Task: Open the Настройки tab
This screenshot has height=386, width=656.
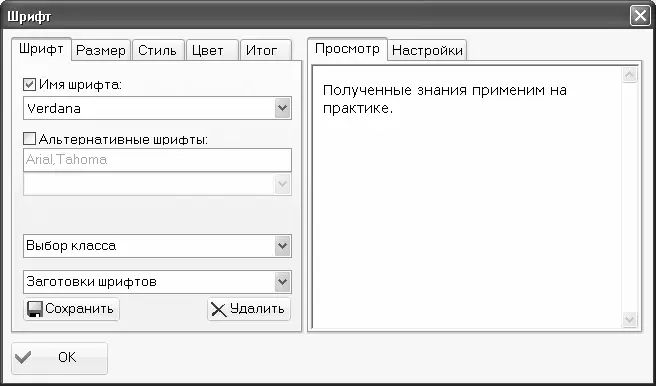Action: tap(427, 50)
